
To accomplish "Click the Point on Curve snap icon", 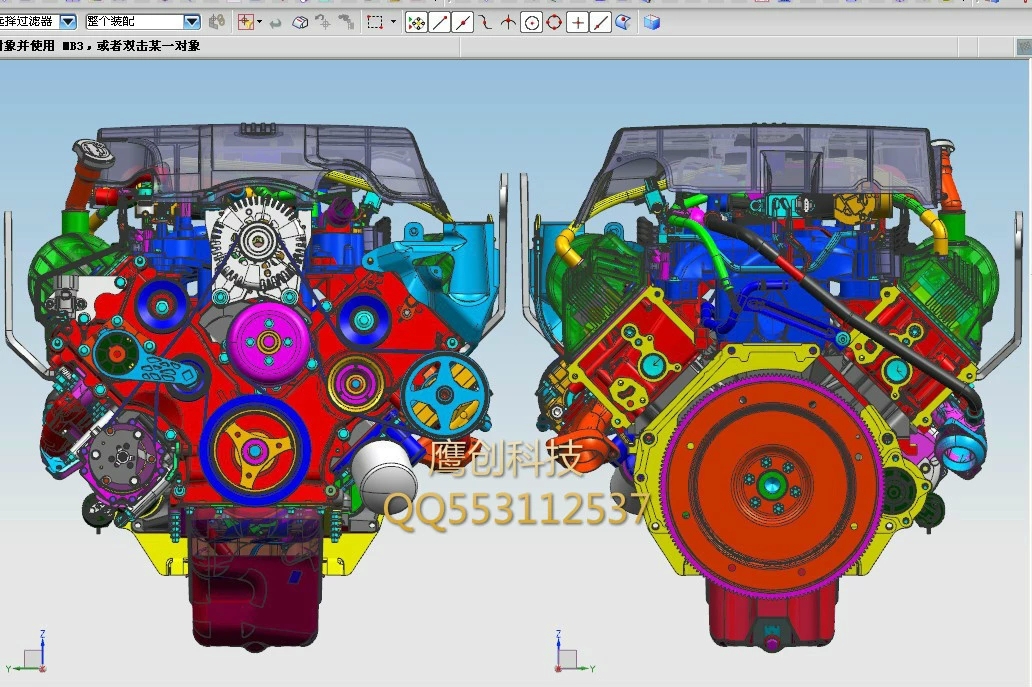I will (x=600, y=22).
